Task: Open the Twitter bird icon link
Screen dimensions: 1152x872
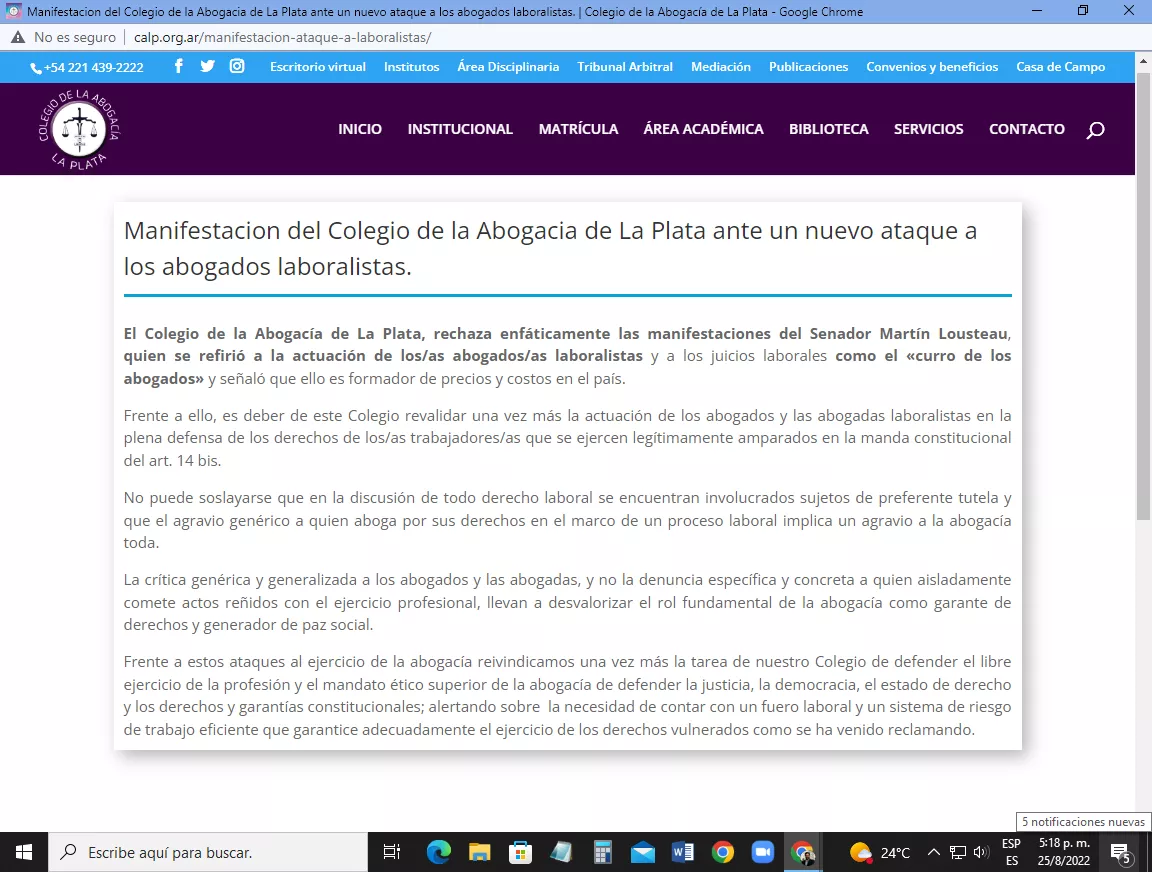Action: tap(207, 66)
